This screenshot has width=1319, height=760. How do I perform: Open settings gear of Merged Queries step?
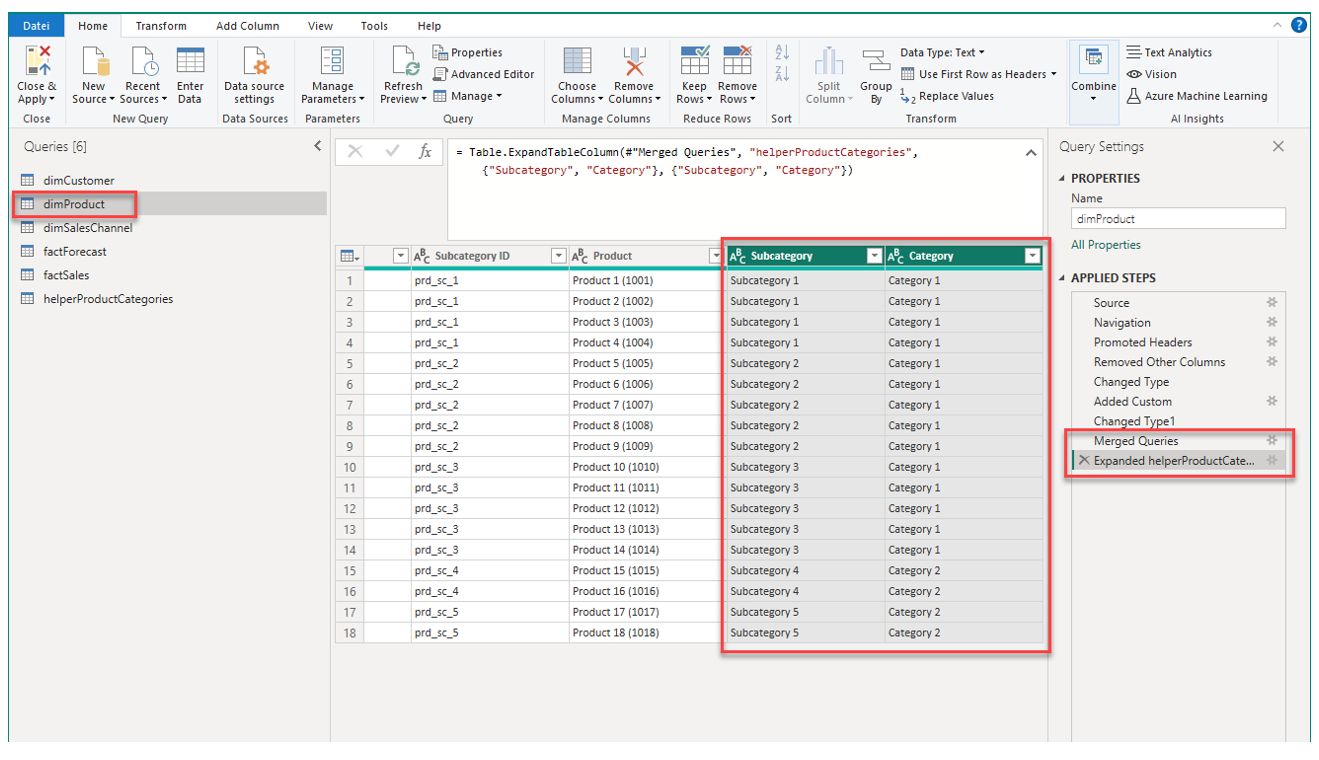coord(1272,440)
